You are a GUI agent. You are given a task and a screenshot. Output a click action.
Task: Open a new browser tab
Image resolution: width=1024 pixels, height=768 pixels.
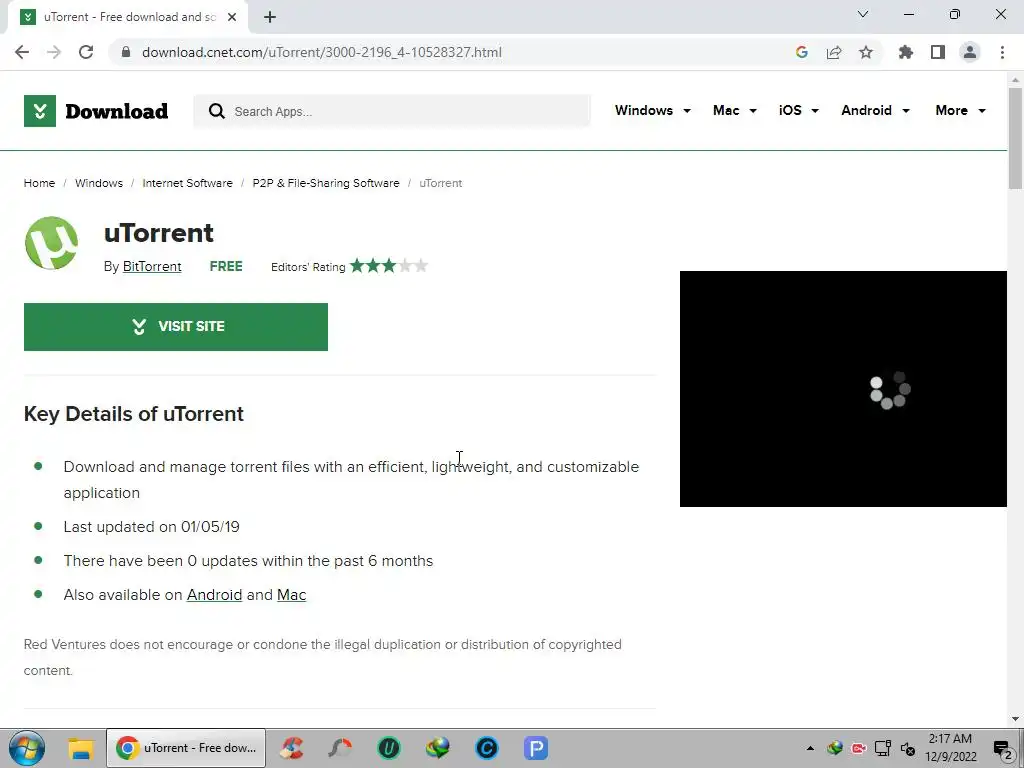point(270,17)
